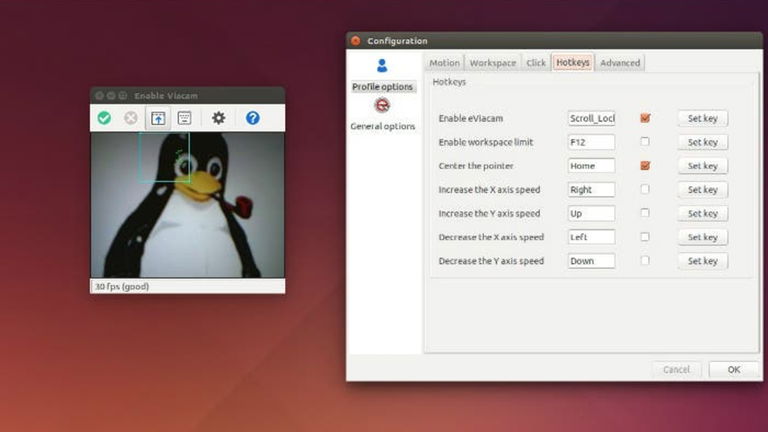
Task: Click the greyed-out disable X icon
Action: [x=130, y=118]
